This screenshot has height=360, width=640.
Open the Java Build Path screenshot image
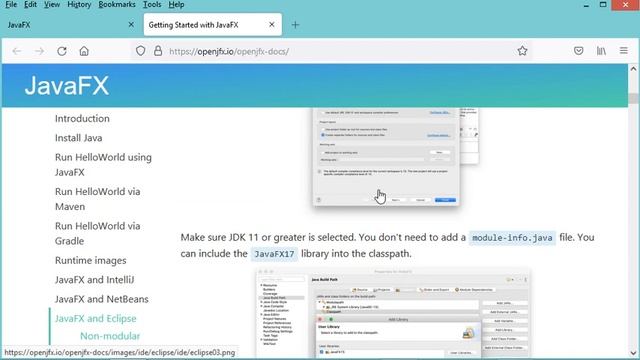click(x=393, y=313)
